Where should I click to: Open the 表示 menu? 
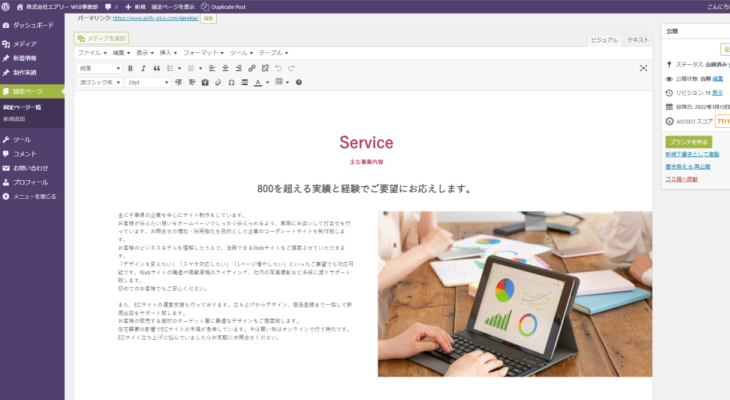145,53
